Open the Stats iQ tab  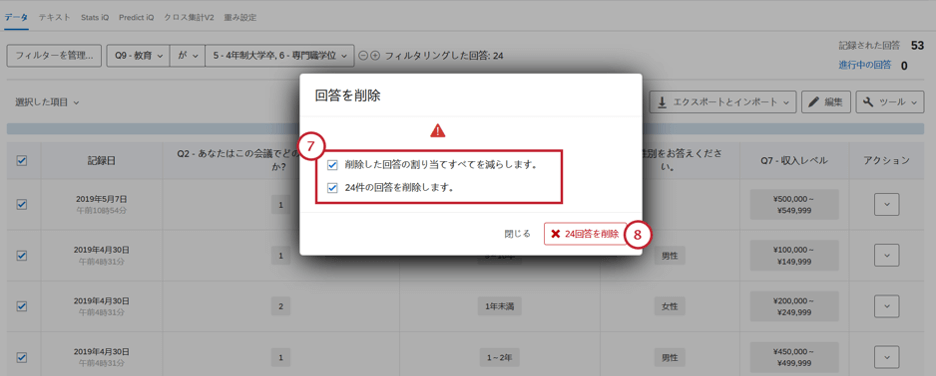point(95,17)
